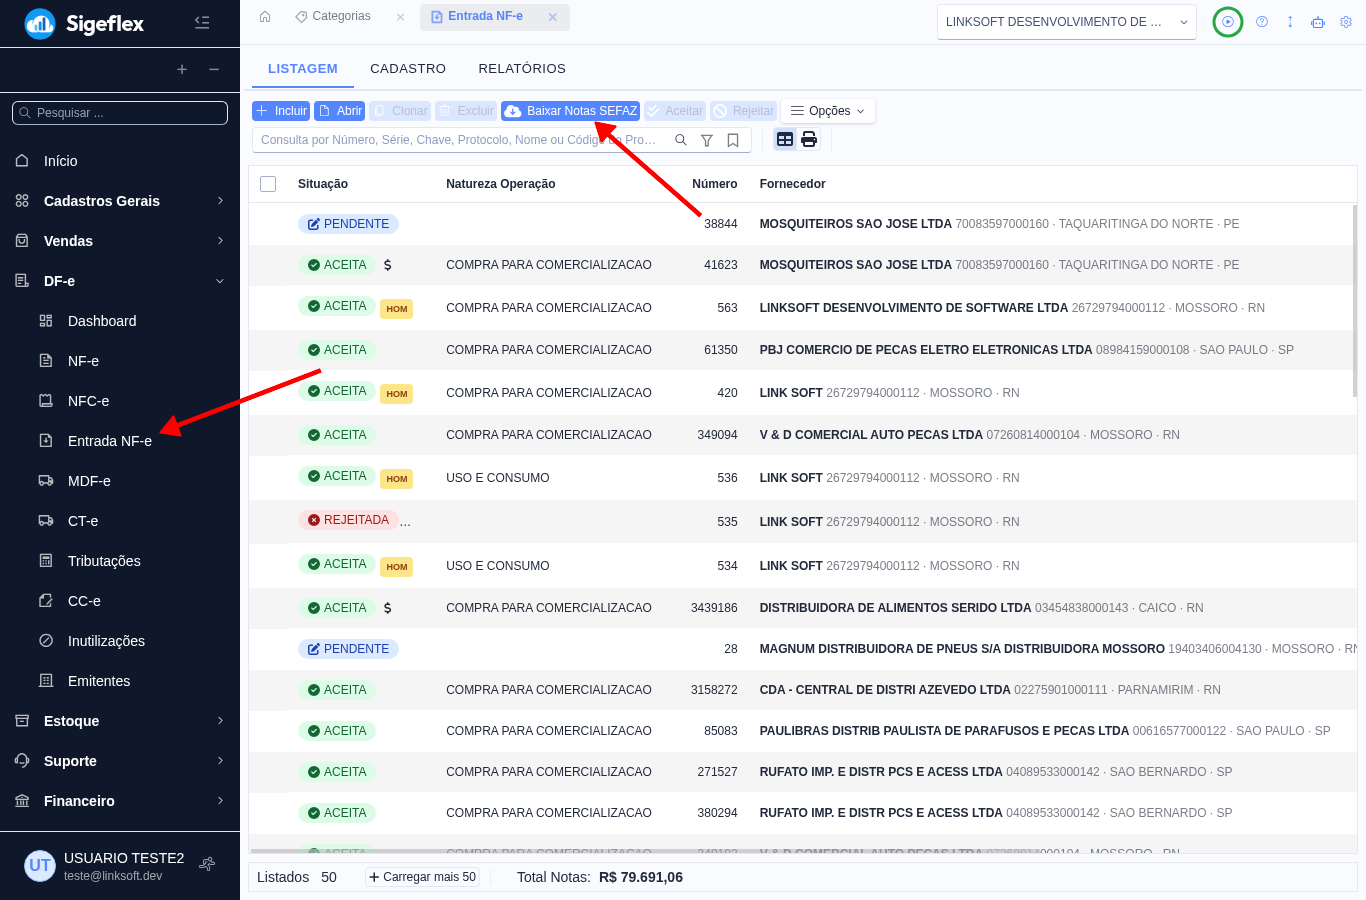The width and height of the screenshot is (1366, 900).
Task: Select row MAGNUM DISTRIBUIDORA DE PNEUS
Action: tap(803, 649)
